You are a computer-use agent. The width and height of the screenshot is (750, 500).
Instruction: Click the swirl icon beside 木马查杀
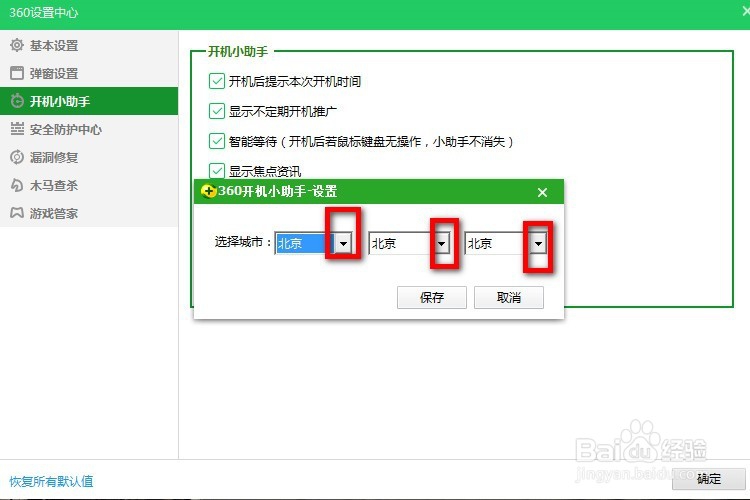pyautogui.click(x=17, y=185)
